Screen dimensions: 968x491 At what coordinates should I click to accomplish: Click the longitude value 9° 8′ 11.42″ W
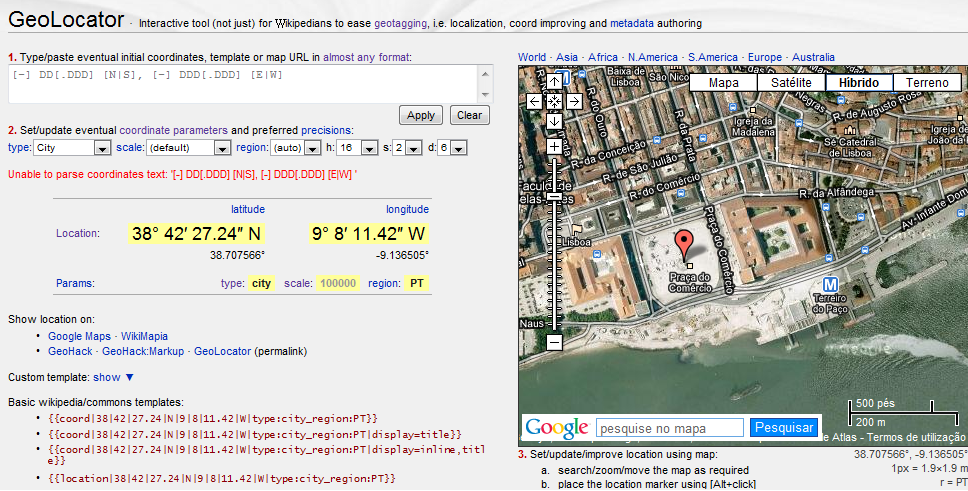click(x=369, y=233)
